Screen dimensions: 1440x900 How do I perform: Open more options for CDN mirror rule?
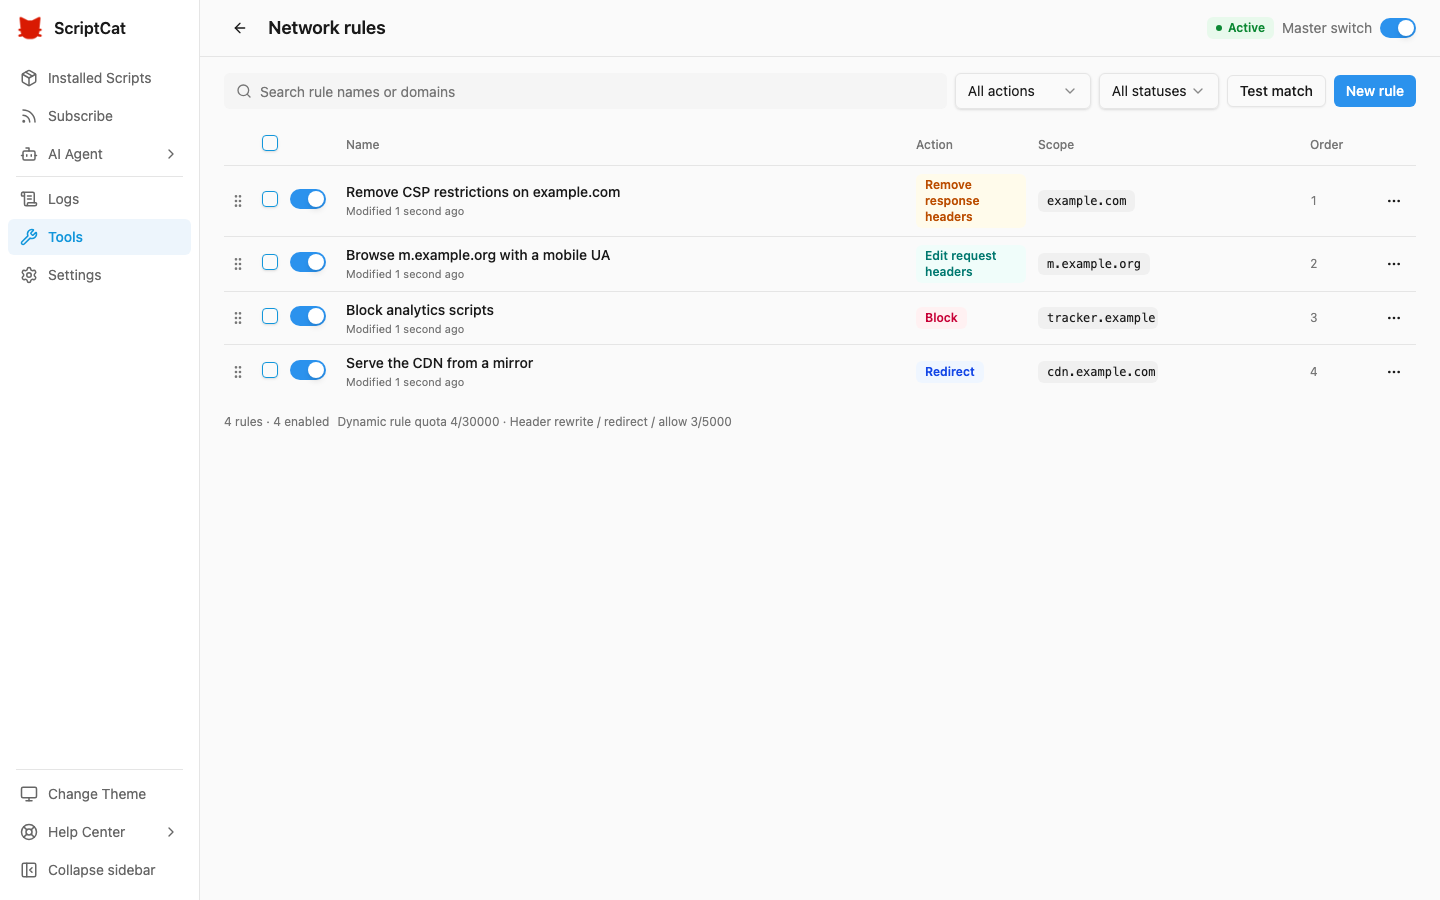pos(1394,372)
